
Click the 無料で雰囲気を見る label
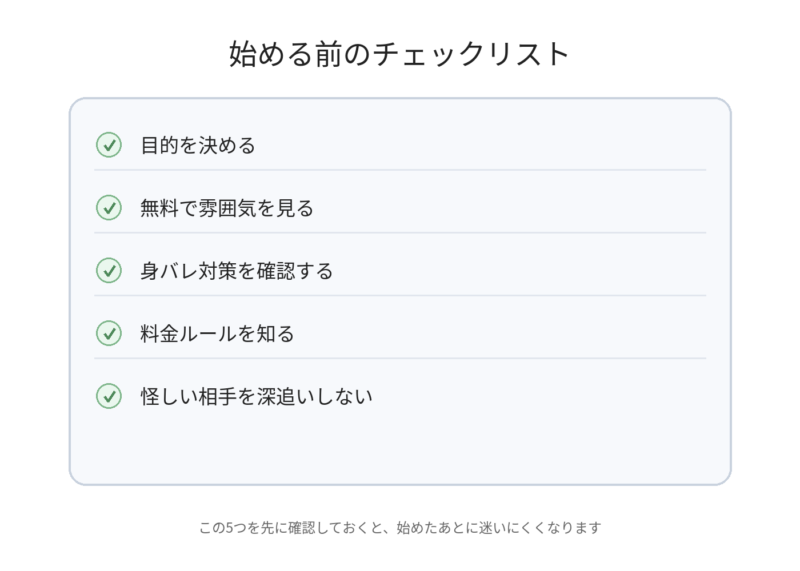[x=227, y=208]
